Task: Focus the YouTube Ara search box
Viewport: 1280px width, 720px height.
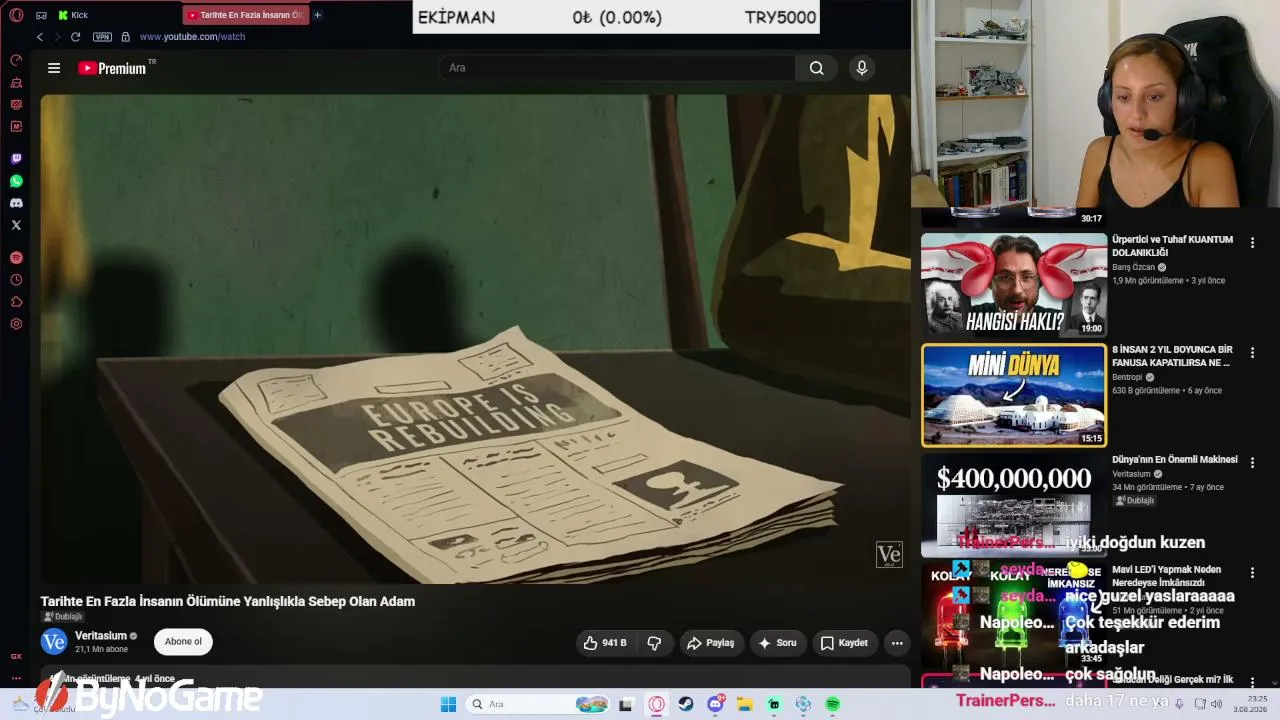Action: (x=618, y=68)
